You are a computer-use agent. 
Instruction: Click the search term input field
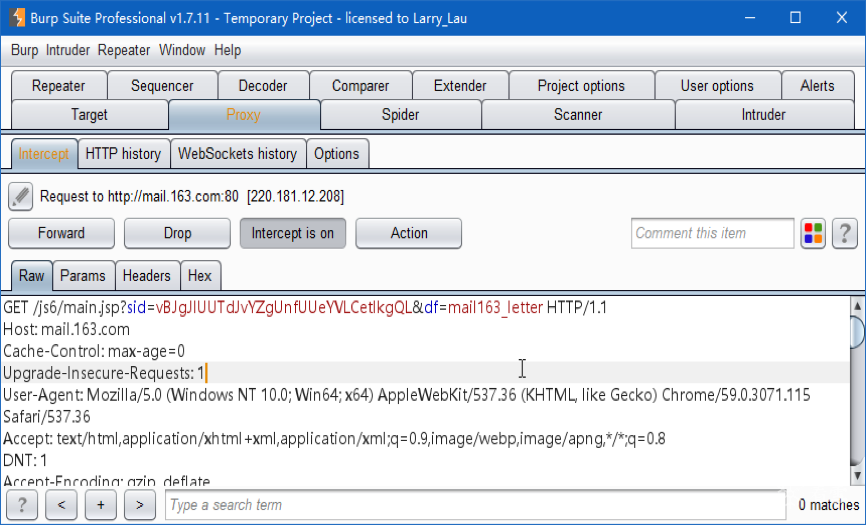coord(475,505)
